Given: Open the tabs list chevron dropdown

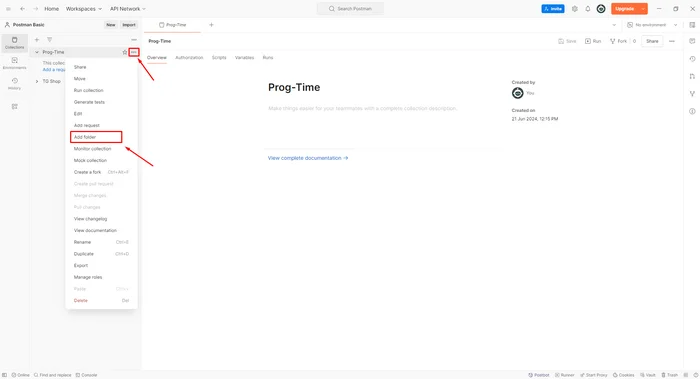Looking at the screenshot, I should [614, 25].
